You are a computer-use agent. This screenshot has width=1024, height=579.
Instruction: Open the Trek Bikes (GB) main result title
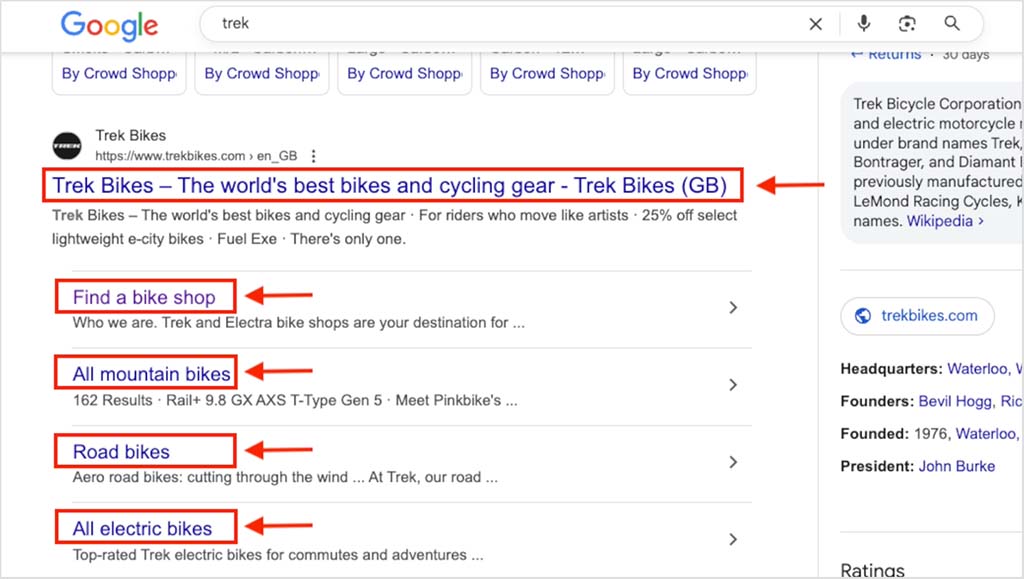coord(390,185)
